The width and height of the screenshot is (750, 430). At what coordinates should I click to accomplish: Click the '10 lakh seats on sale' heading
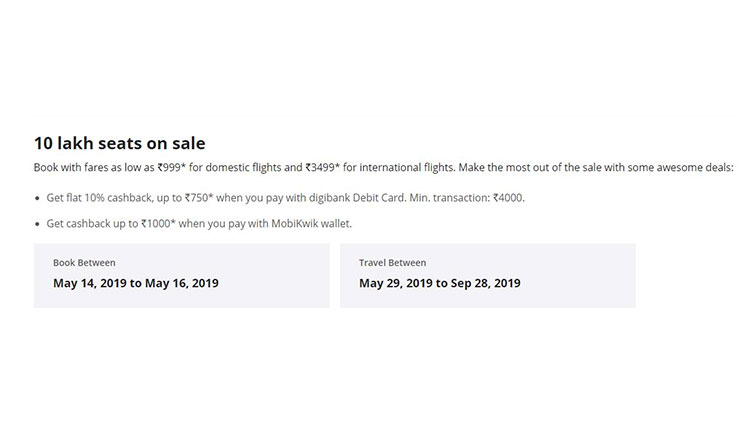[120, 143]
